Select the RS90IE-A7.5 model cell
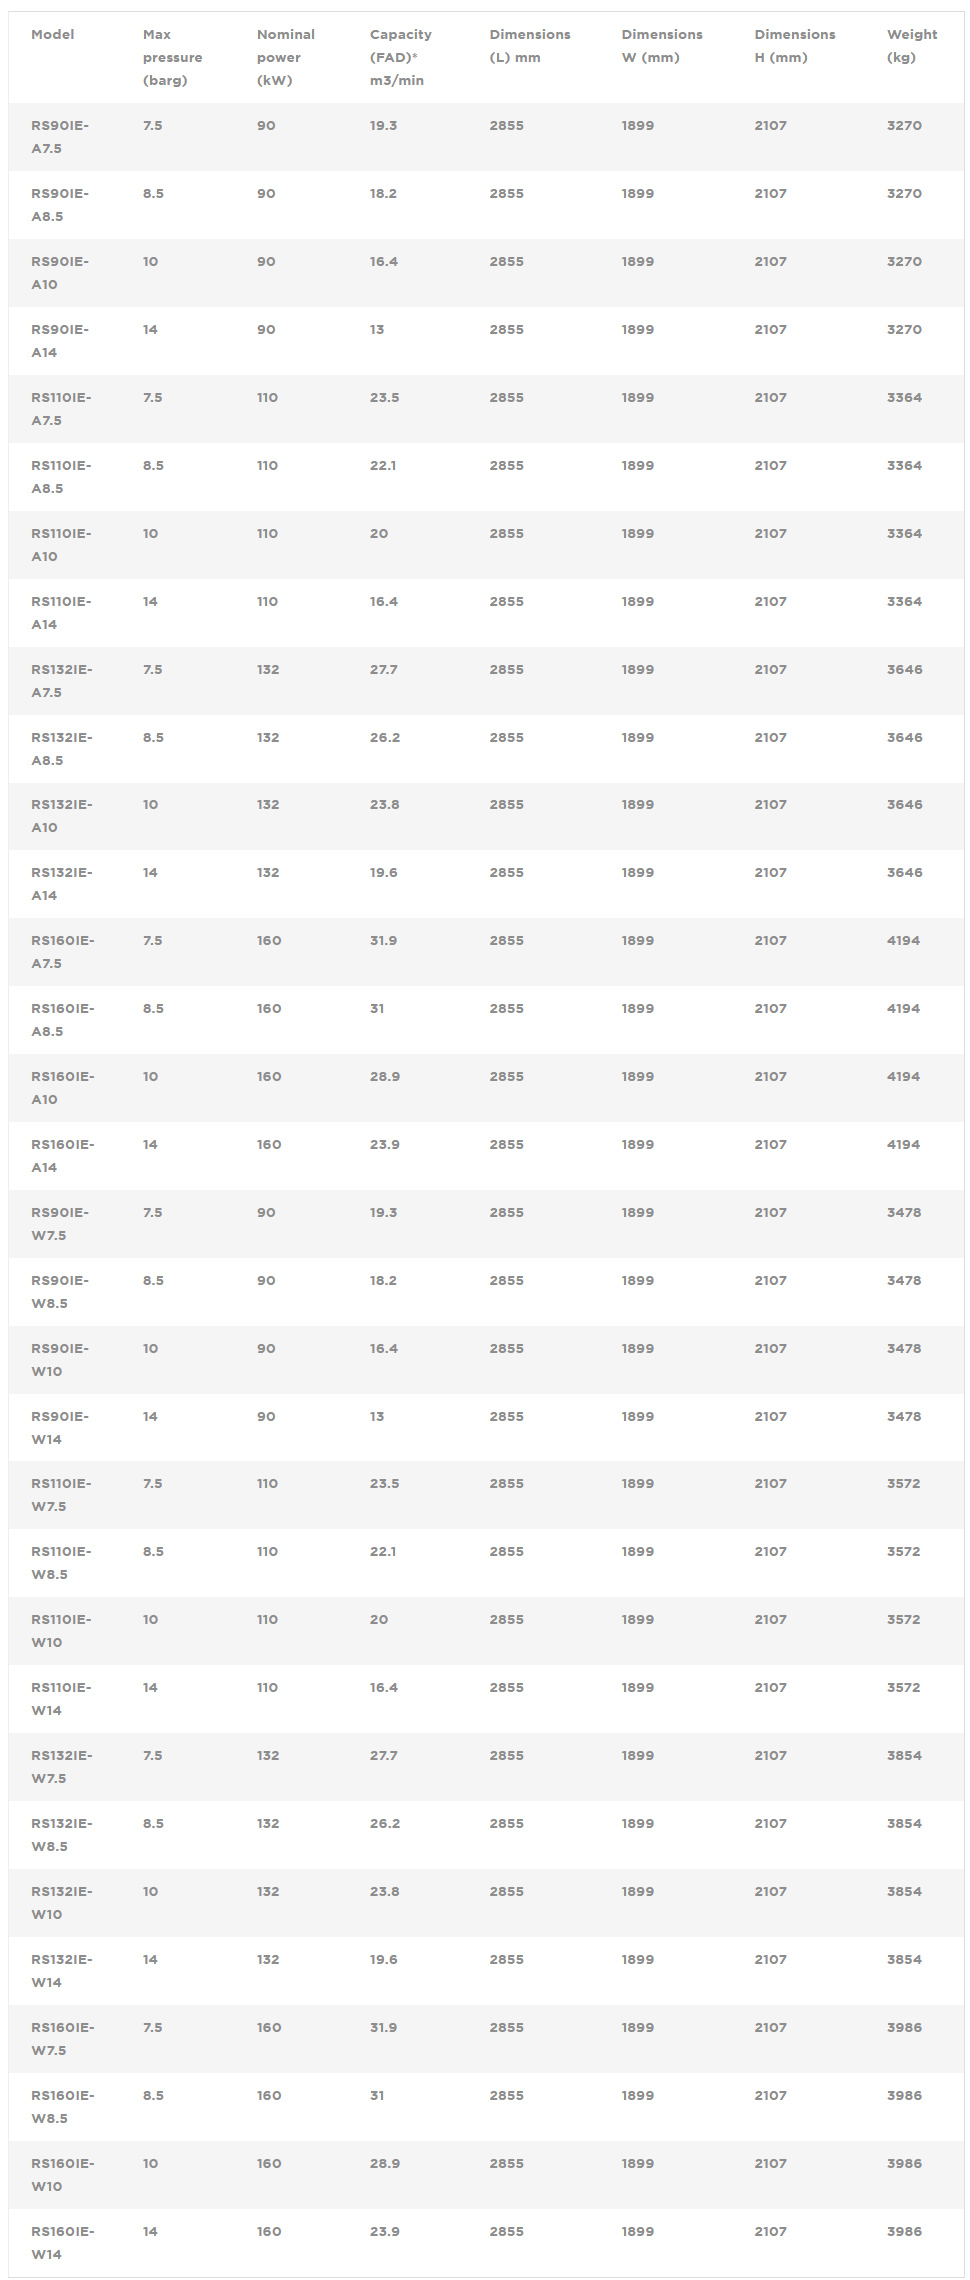This screenshot has height=2280, width=970. click(60, 137)
